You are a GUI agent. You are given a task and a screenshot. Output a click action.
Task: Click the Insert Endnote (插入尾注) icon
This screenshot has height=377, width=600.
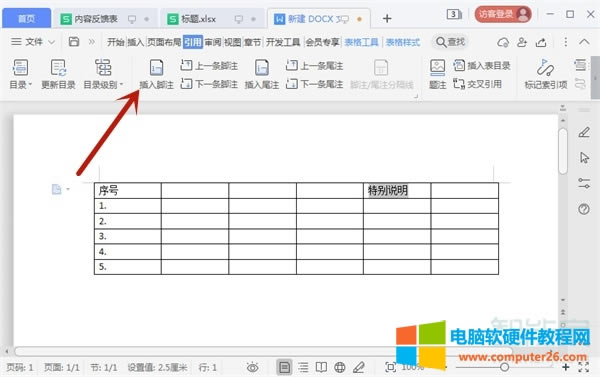point(262,68)
